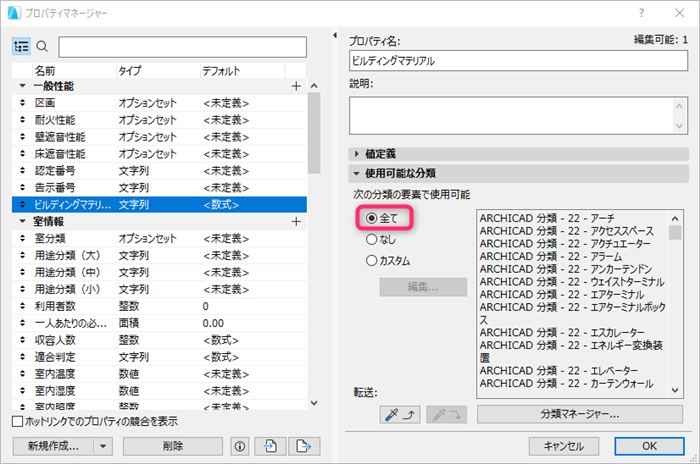Viewport: 700px width, 464px height.
Task: Select the 室内湿度 property row
Action: pyautogui.click(x=159, y=391)
